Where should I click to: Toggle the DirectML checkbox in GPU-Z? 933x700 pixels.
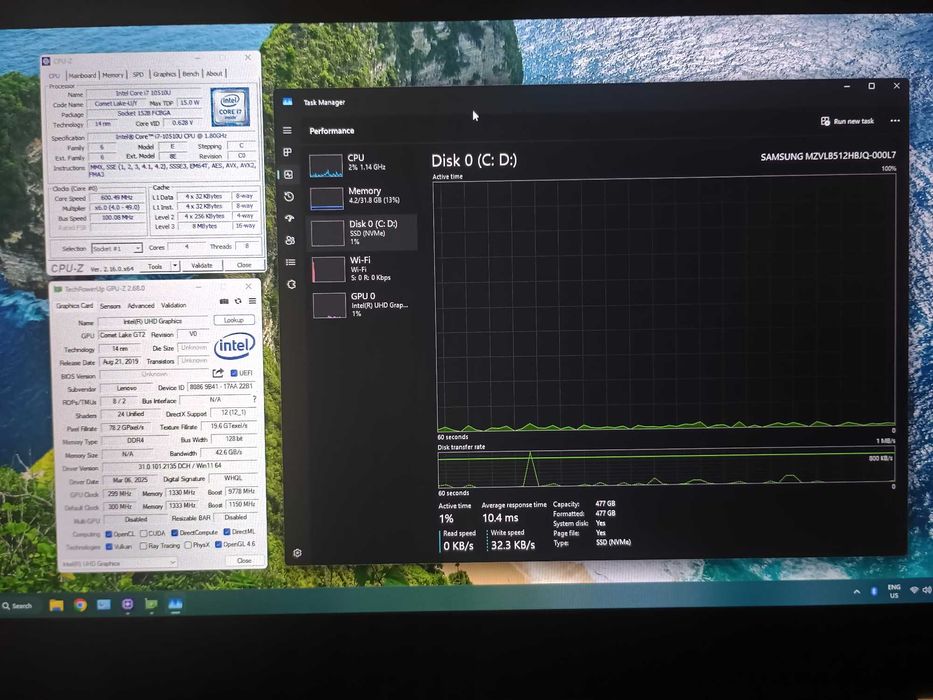point(227,532)
